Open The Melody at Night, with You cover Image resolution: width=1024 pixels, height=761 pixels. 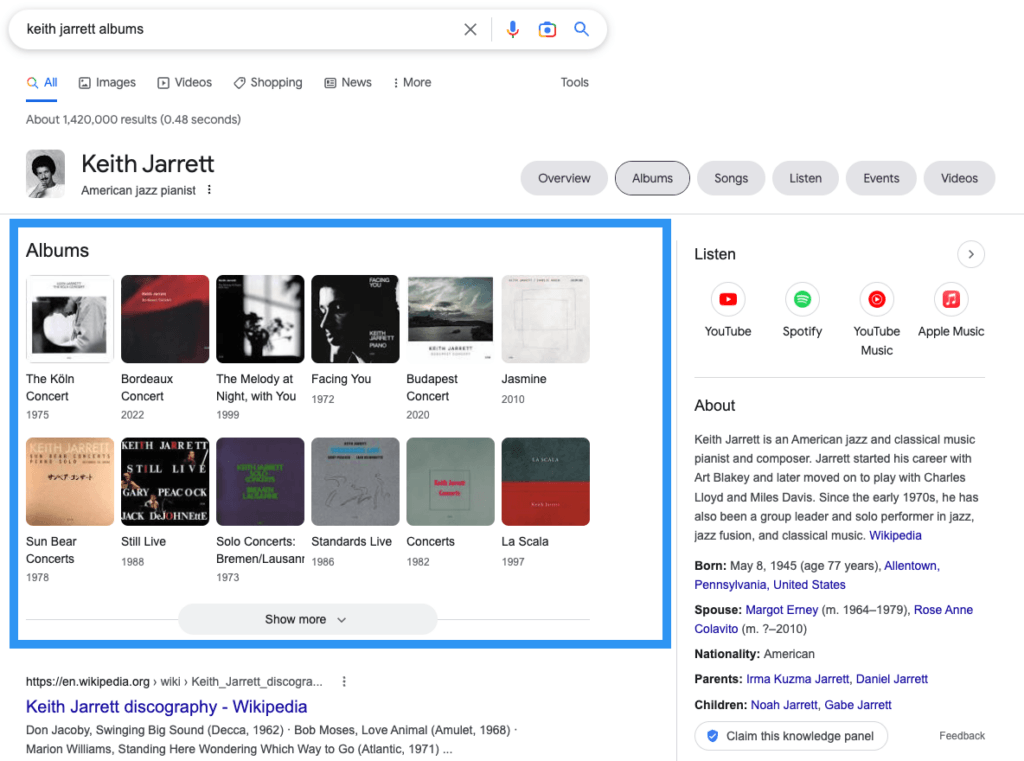click(x=260, y=319)
